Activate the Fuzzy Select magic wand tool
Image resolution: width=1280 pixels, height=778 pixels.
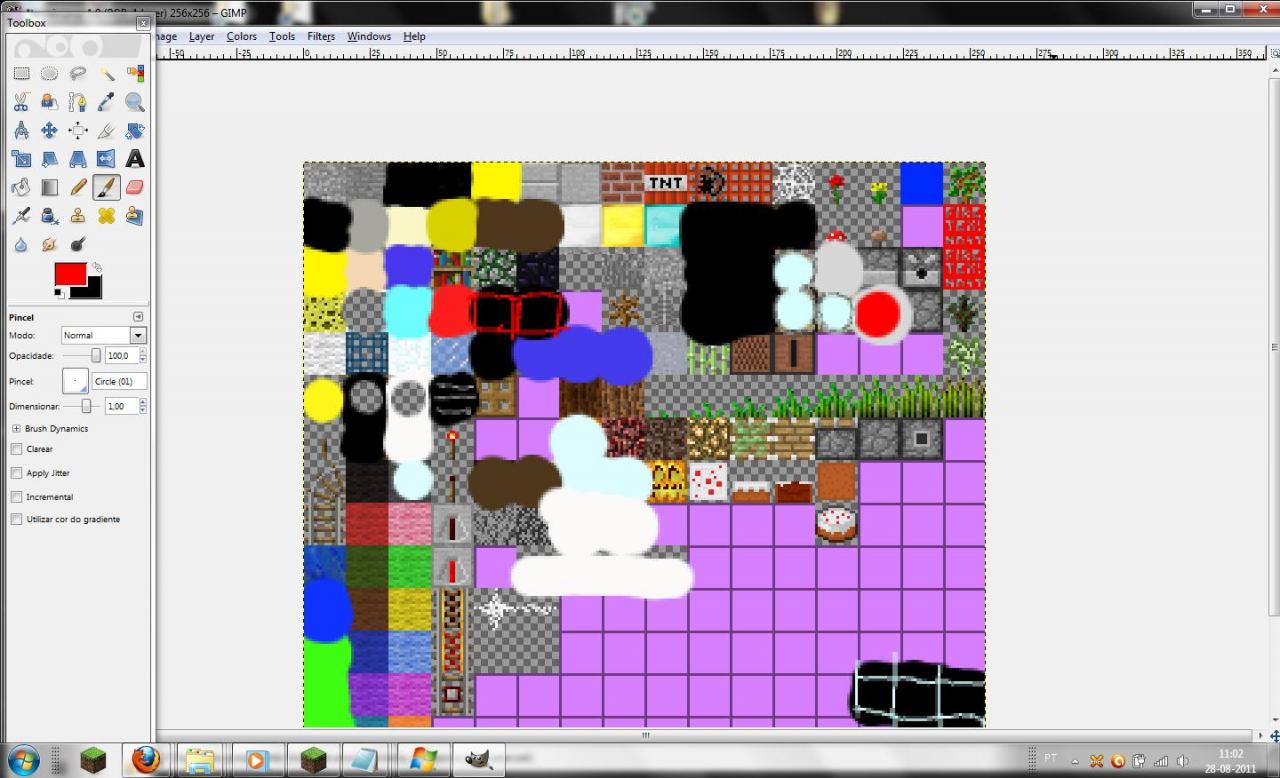point(107,73)
